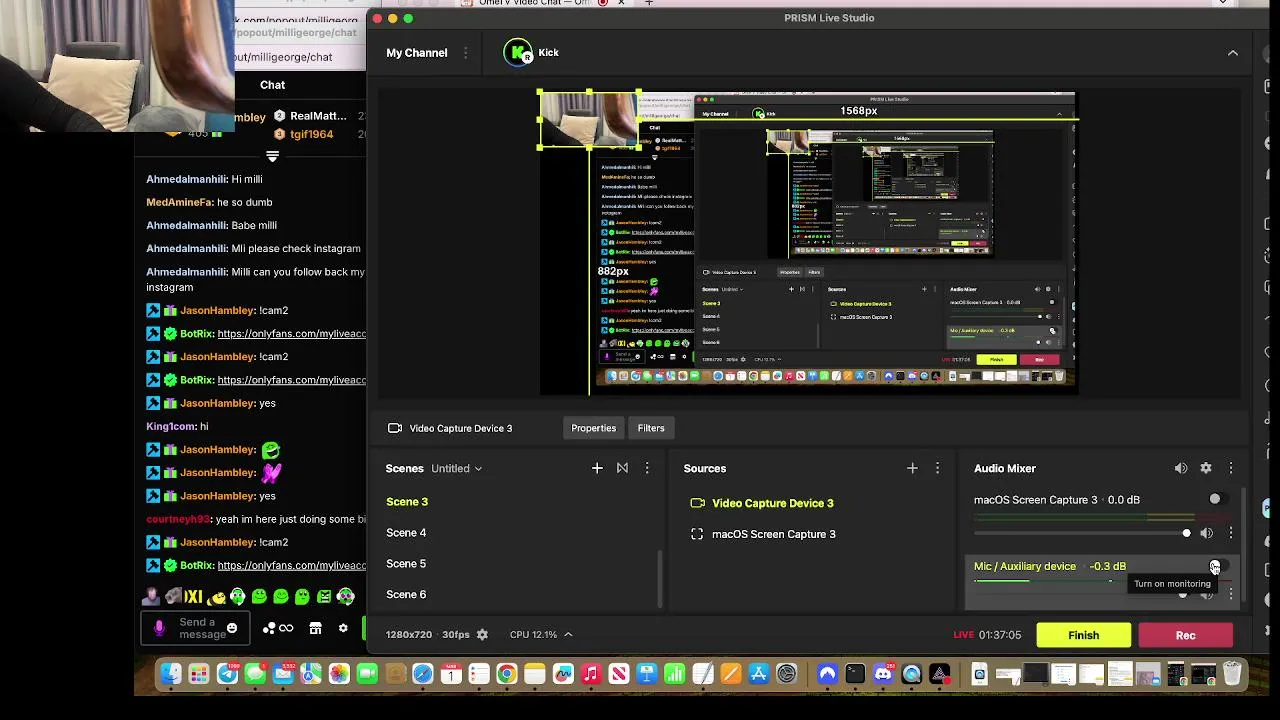
Task: Open Discord from the dock
Action: 883,675
